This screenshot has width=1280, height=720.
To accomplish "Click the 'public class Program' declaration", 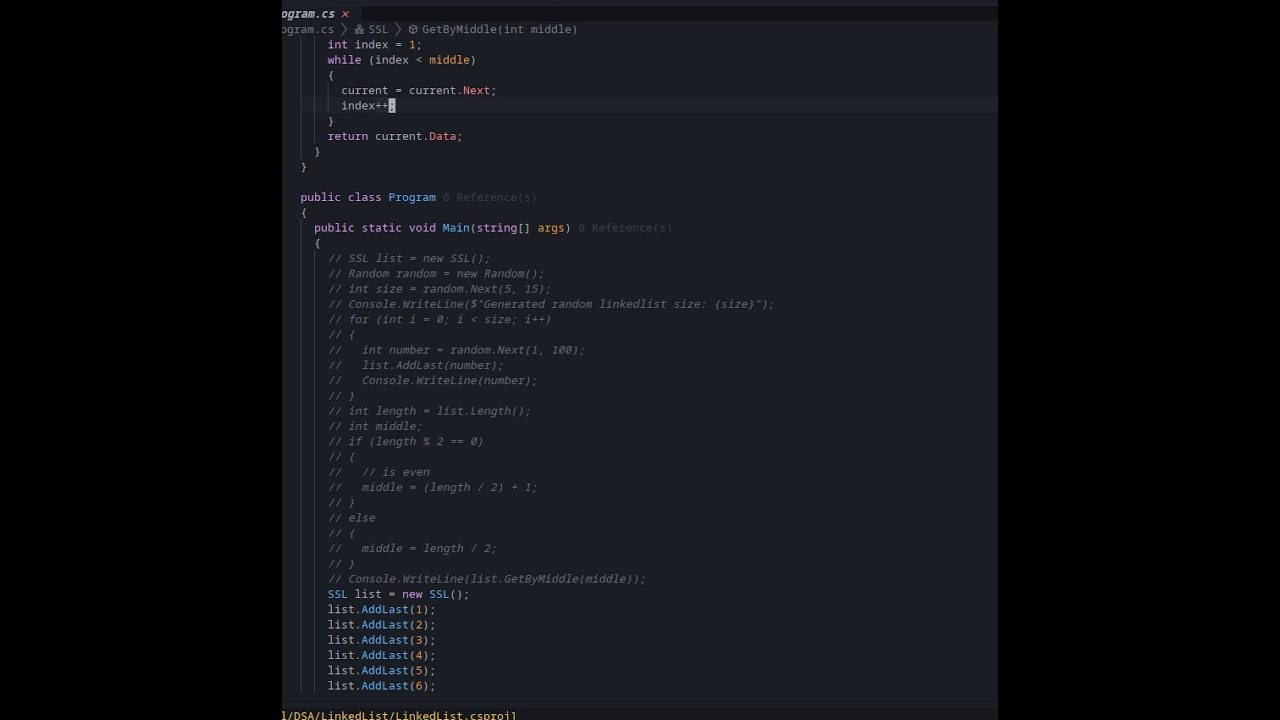I will click(x=368, y=197).
